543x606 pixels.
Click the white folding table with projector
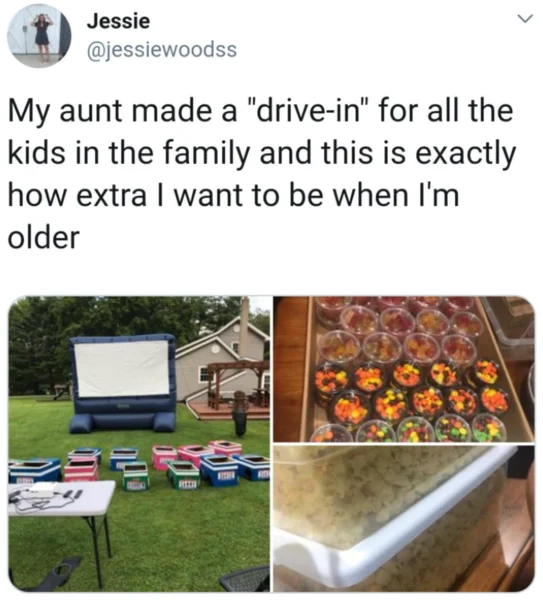(x=60, y=499)
